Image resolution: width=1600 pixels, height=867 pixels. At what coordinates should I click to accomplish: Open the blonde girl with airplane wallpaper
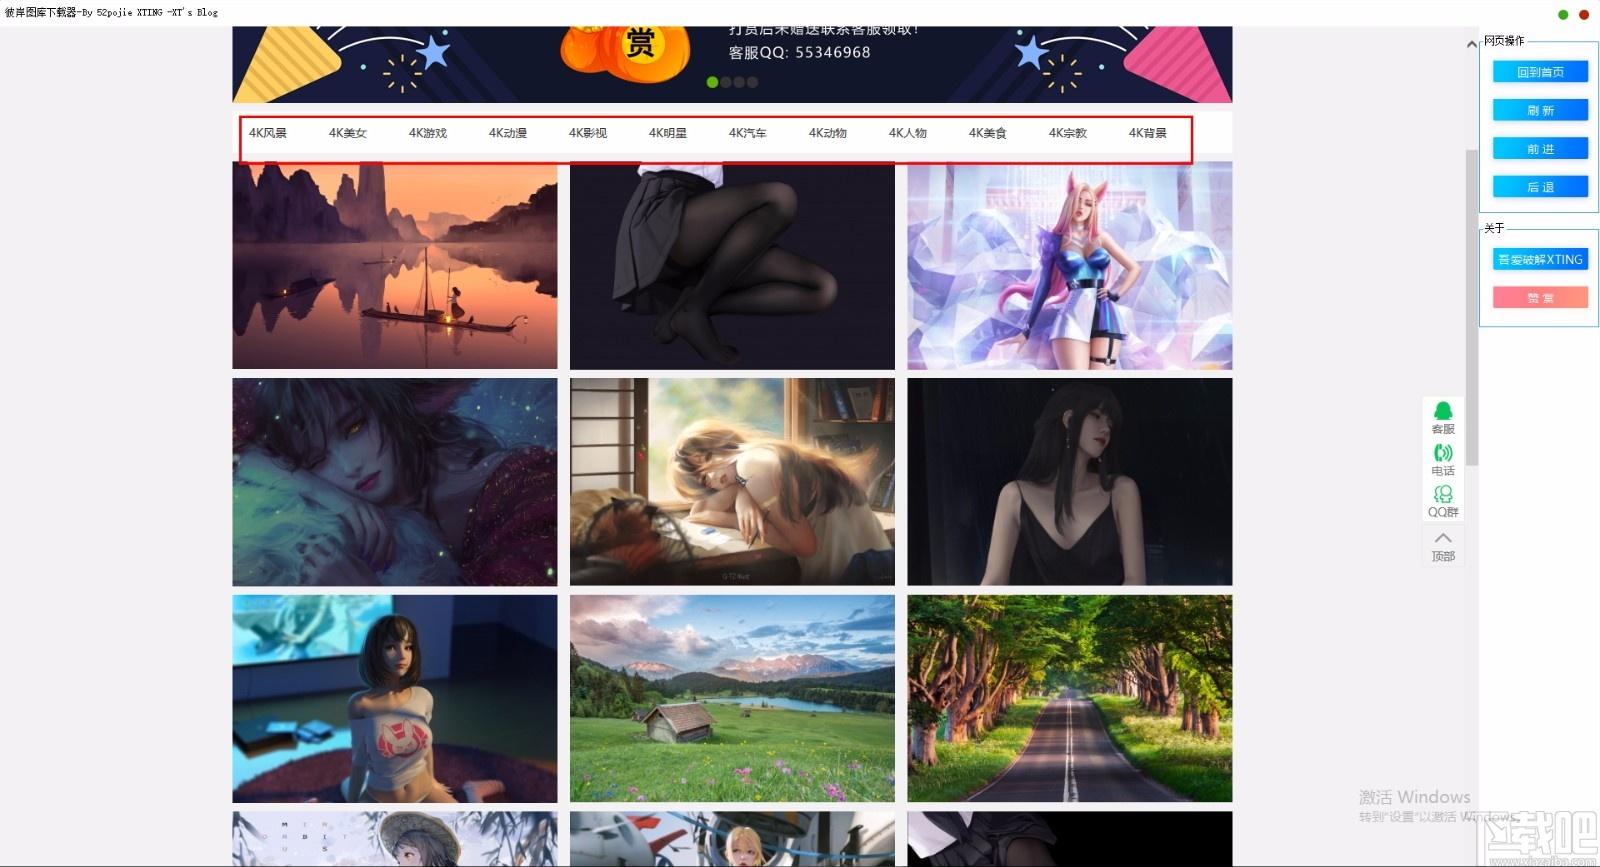[x=732, y=839]
